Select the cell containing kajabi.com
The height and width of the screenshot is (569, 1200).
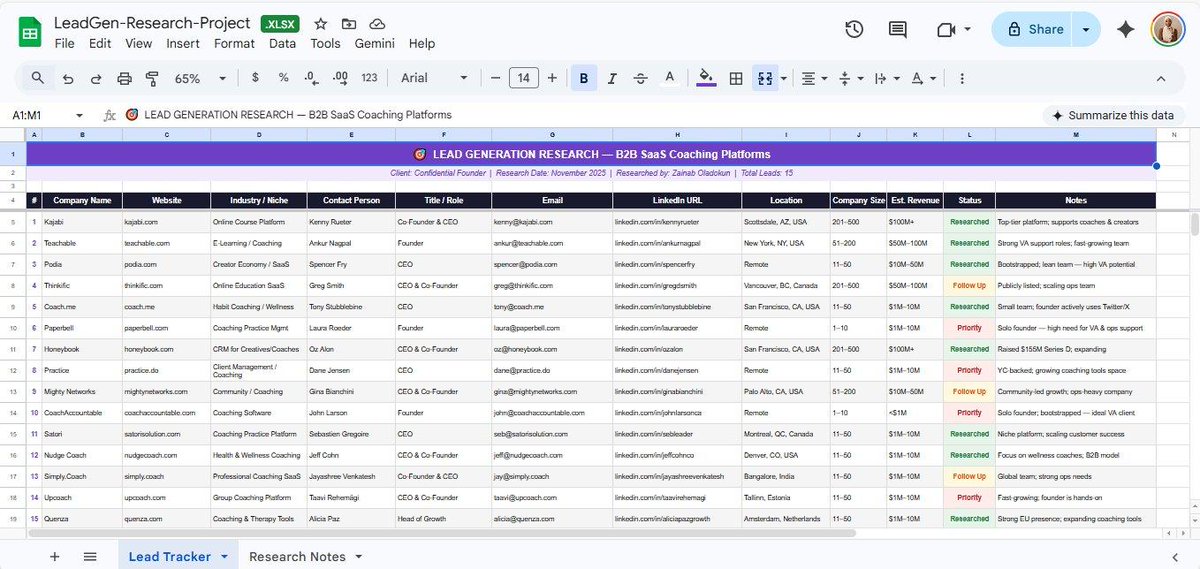point(167,222)
